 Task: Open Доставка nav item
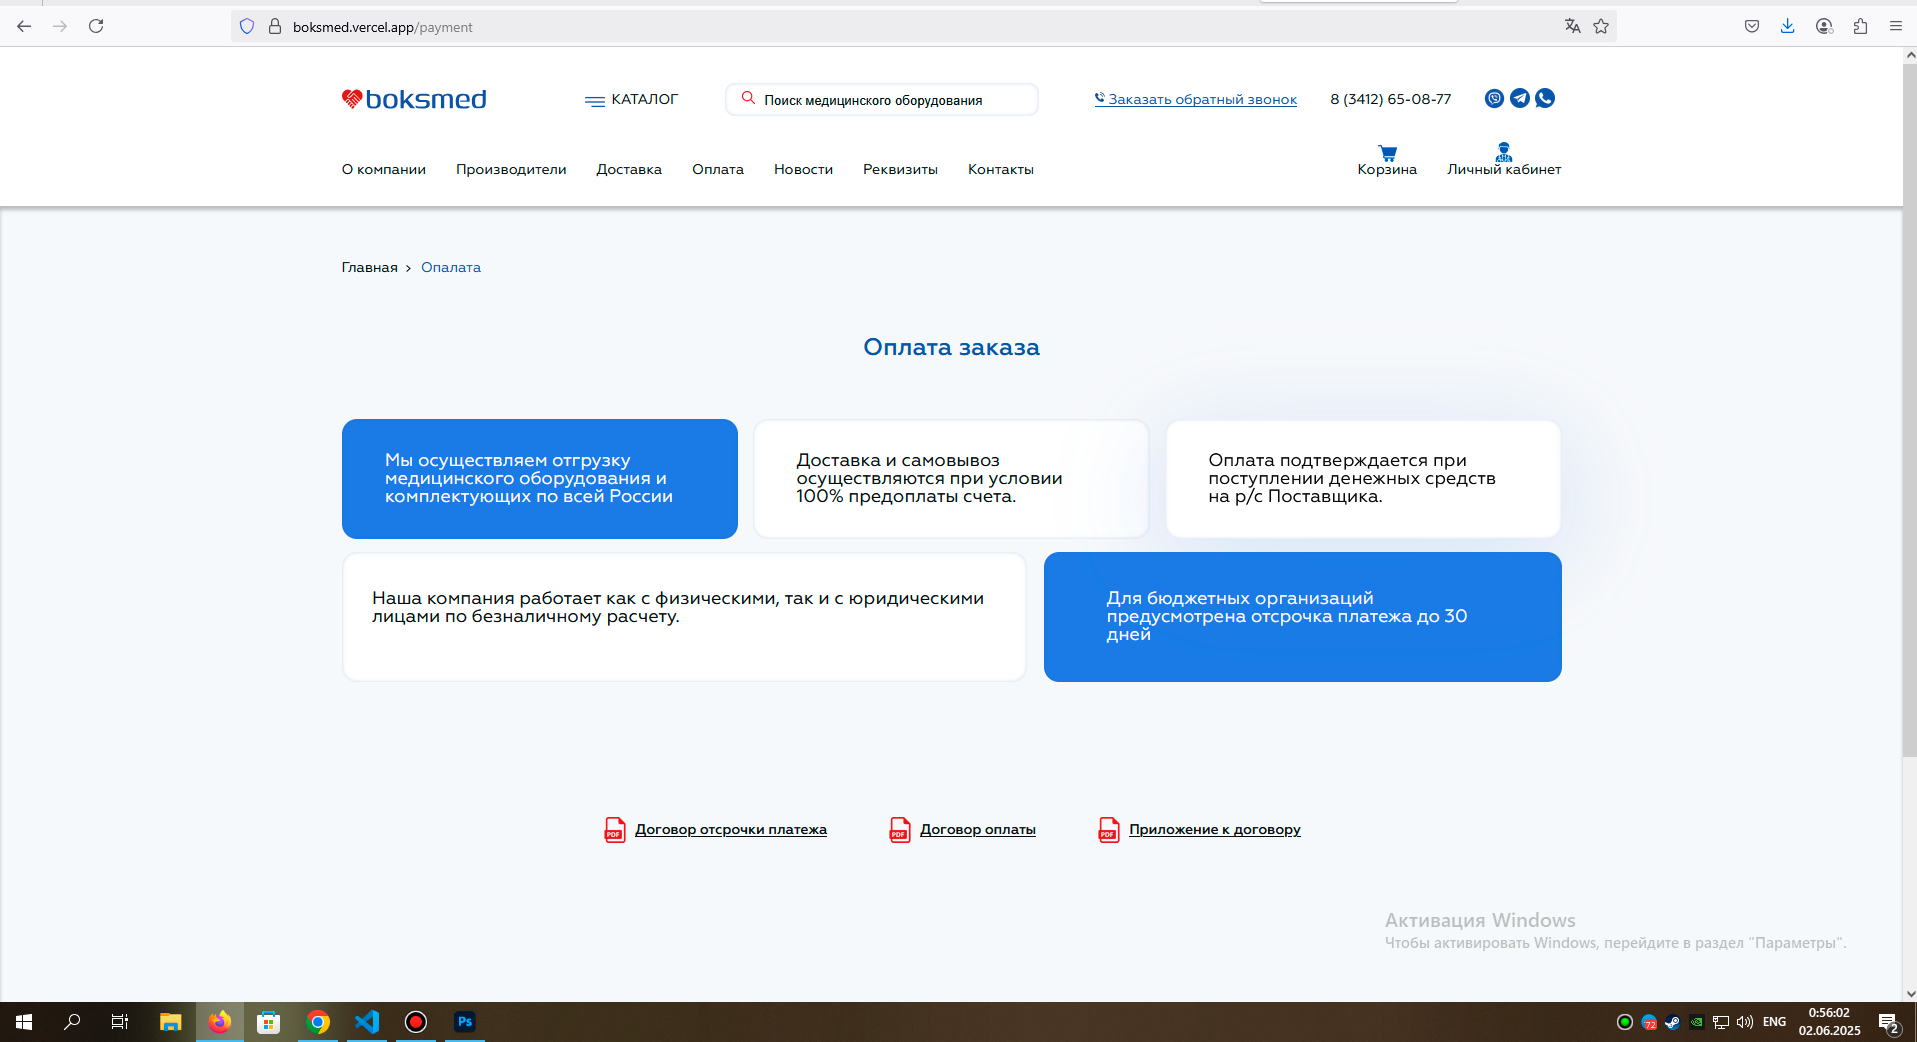tap(629, 169)
